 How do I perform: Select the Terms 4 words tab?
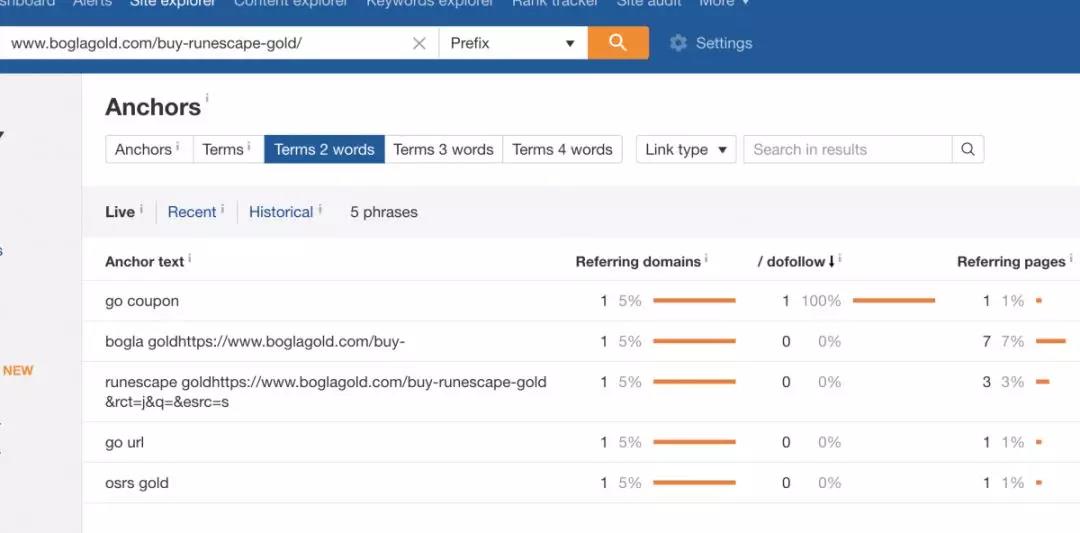pyautogui.click(x=562, y=150)
